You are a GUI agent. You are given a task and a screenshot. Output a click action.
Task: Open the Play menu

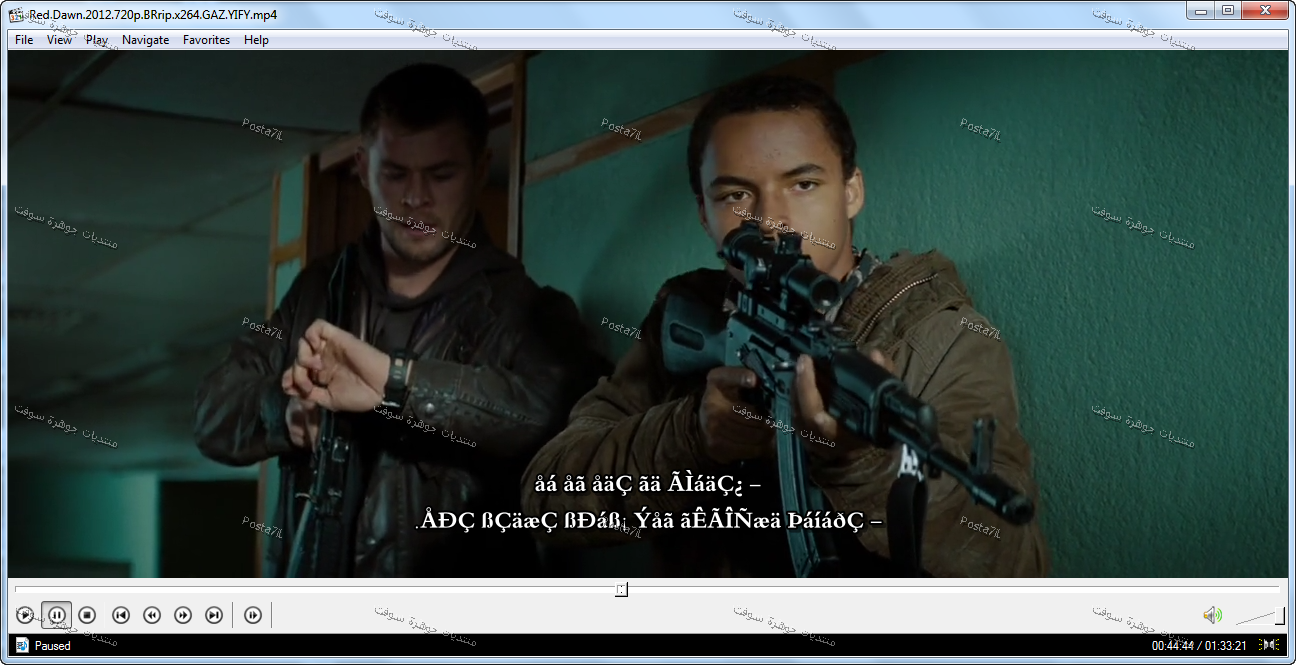97,40
